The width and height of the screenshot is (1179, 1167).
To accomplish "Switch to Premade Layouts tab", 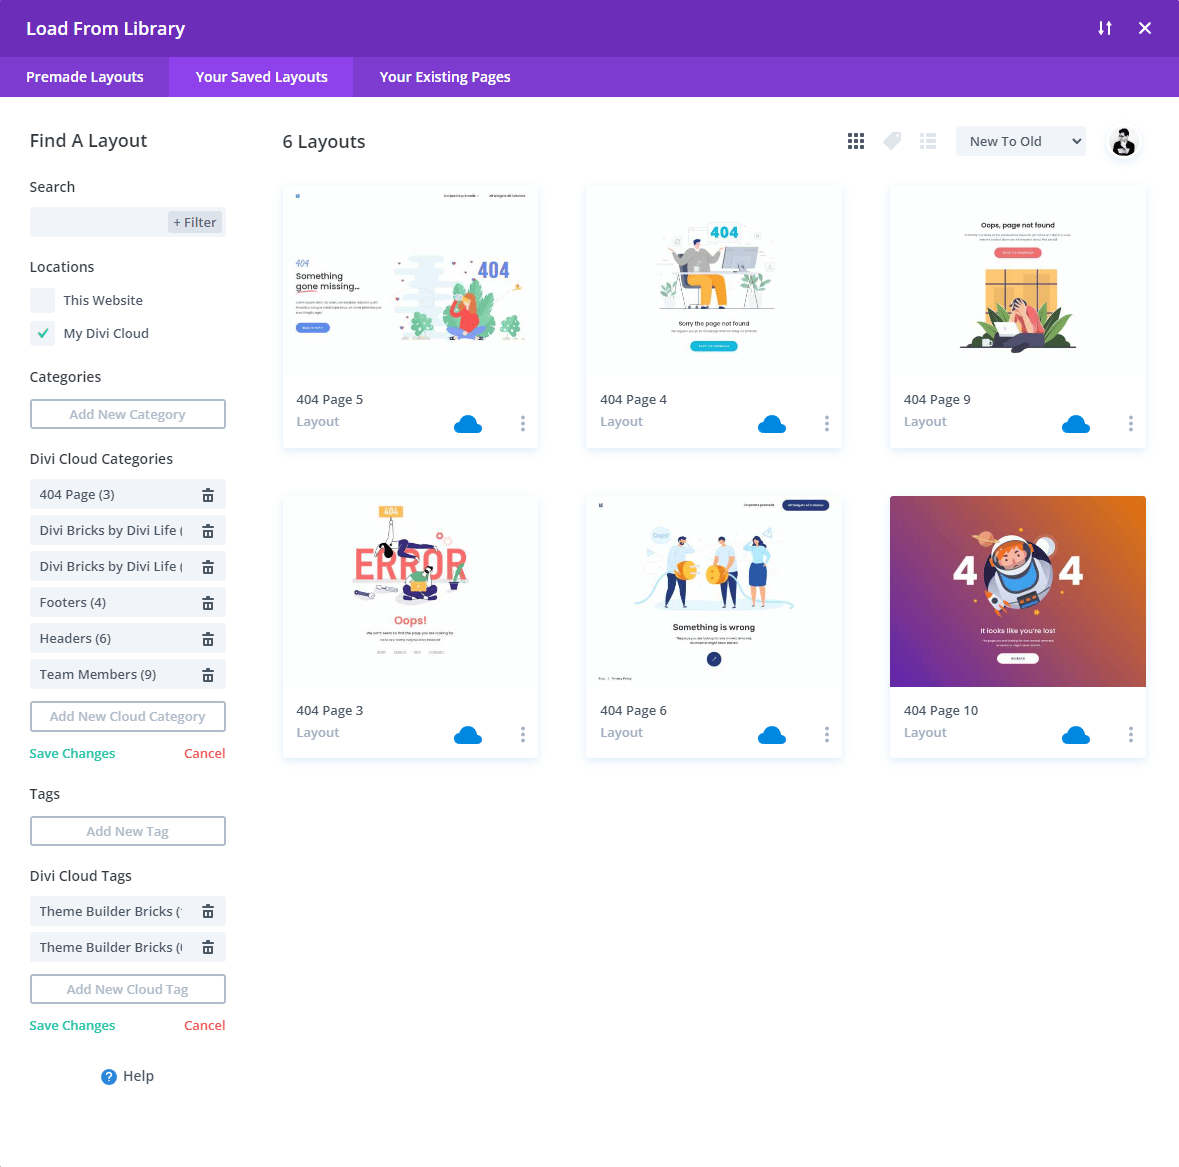I will 85,77.
